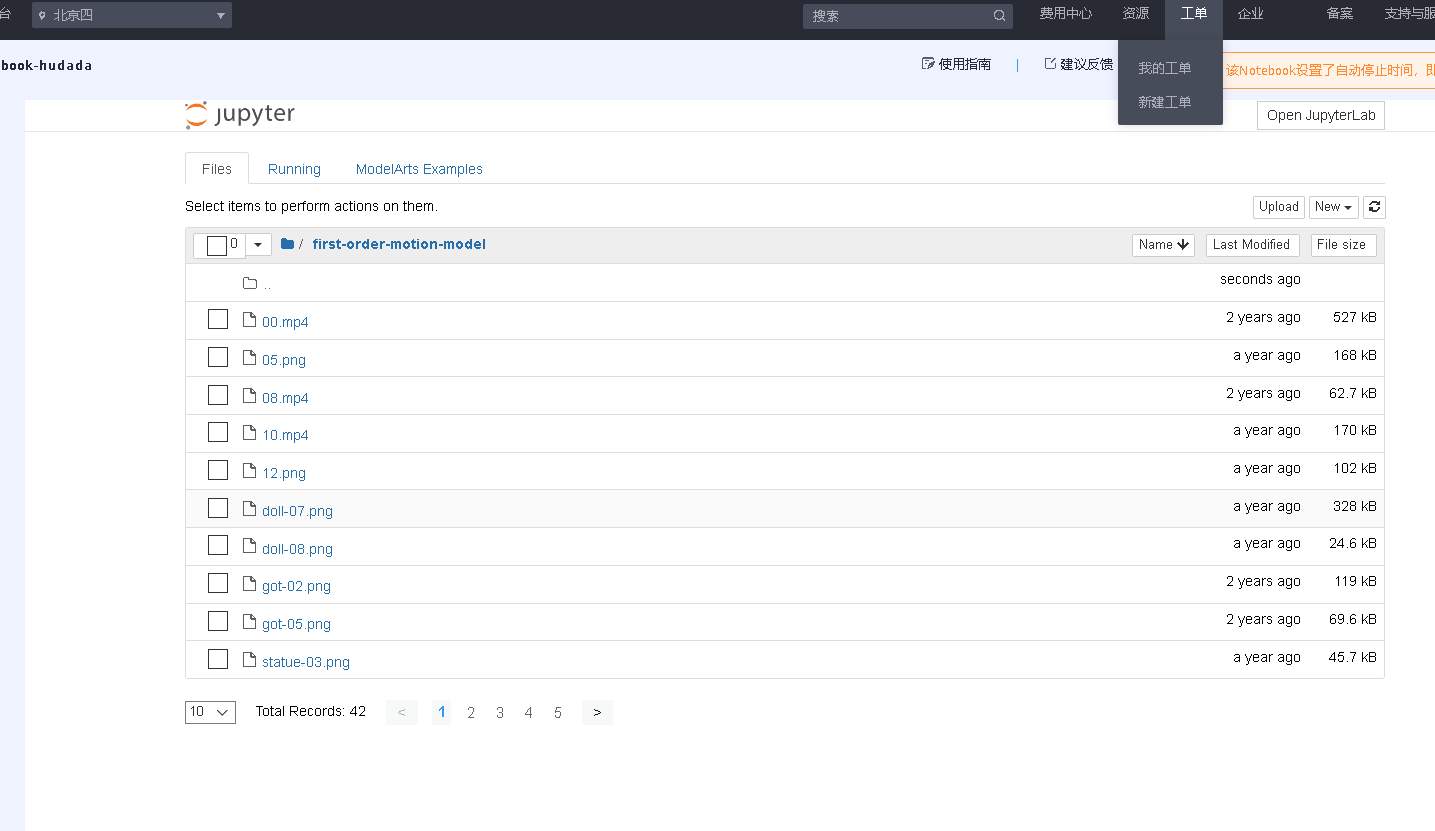1435x831 pixels.
Task: Expand the selection options caret dropdown
Action: pyautogui.click(x=258, y=245)
